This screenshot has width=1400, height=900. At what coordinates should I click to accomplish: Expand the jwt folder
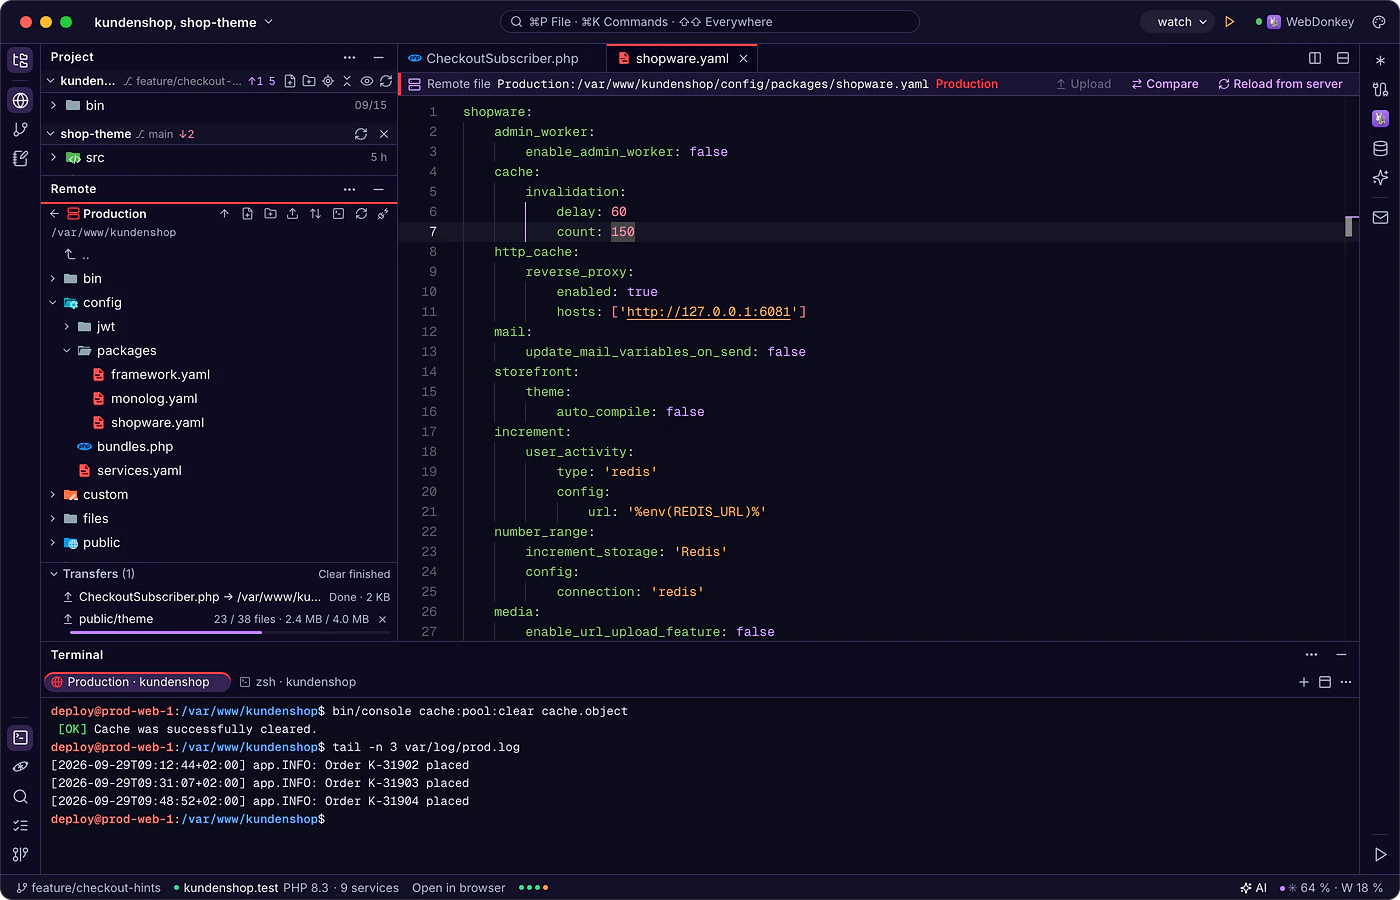pos(67,327)
